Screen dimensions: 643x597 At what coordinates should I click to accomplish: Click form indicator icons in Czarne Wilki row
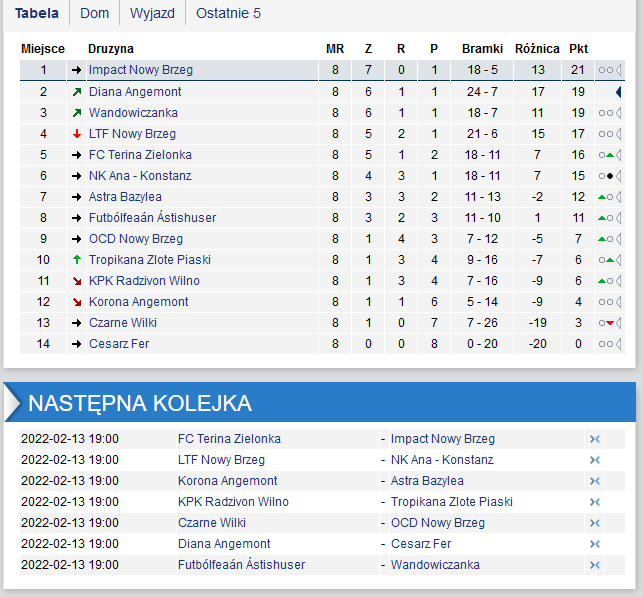[606, 323]
